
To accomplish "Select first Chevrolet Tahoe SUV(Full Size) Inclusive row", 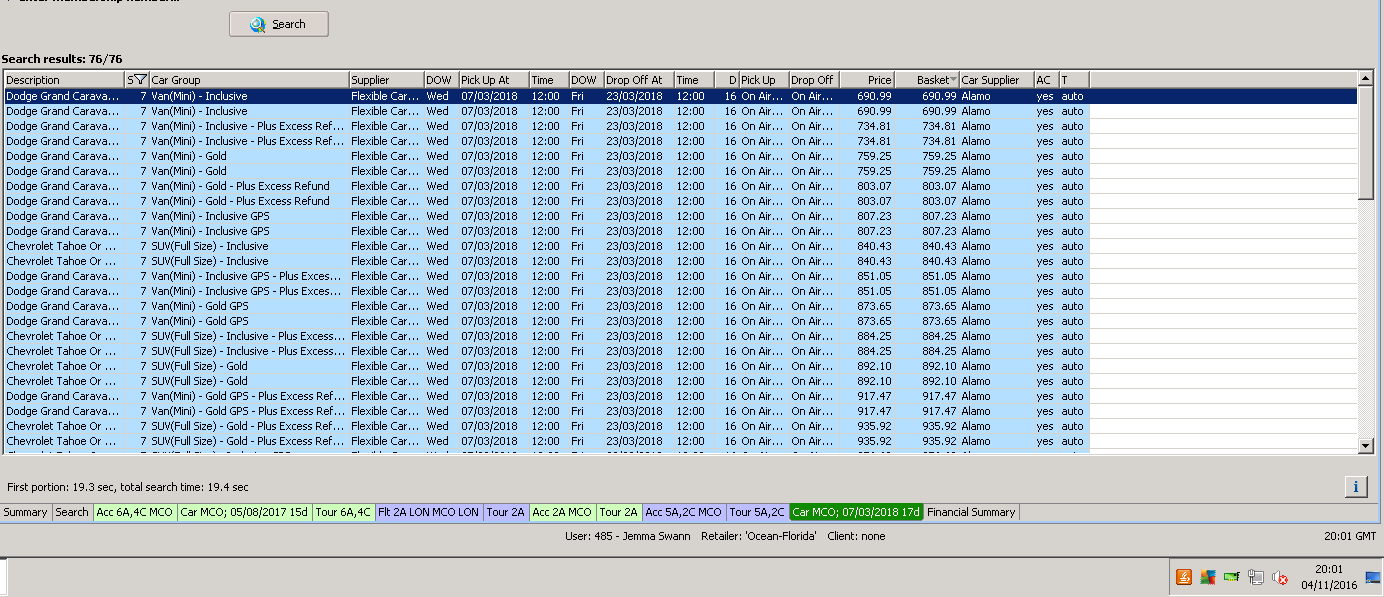I will pos(200,246).
